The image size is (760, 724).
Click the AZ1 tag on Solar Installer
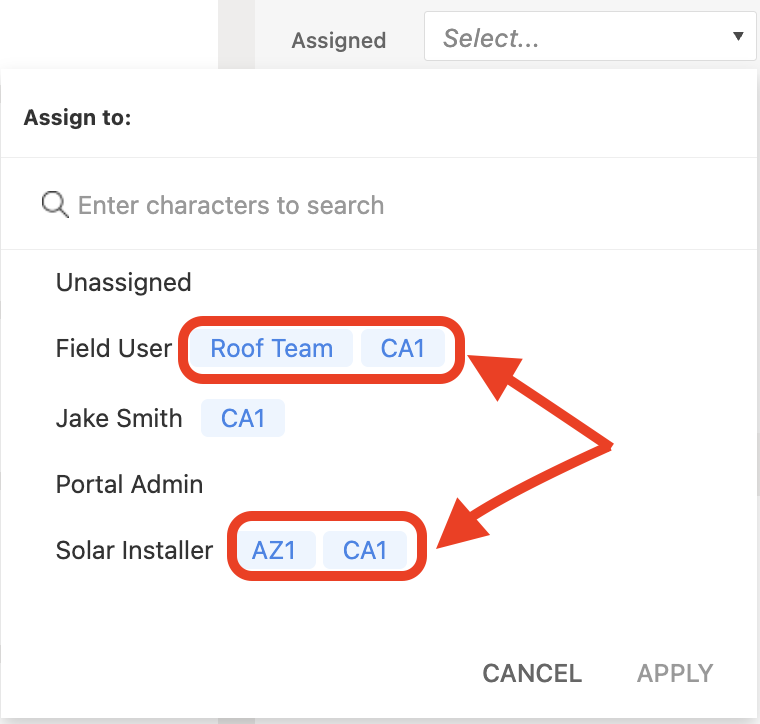(274, 550)
